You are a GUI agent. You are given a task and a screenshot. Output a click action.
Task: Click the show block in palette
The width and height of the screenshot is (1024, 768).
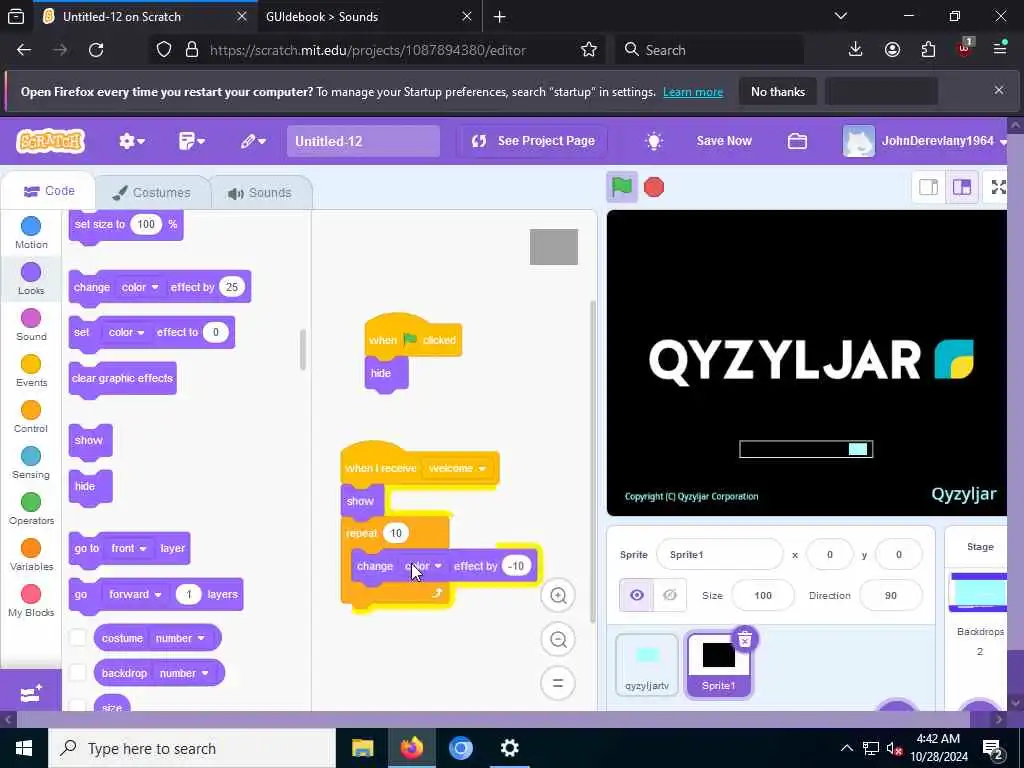(x=90, y=440)
